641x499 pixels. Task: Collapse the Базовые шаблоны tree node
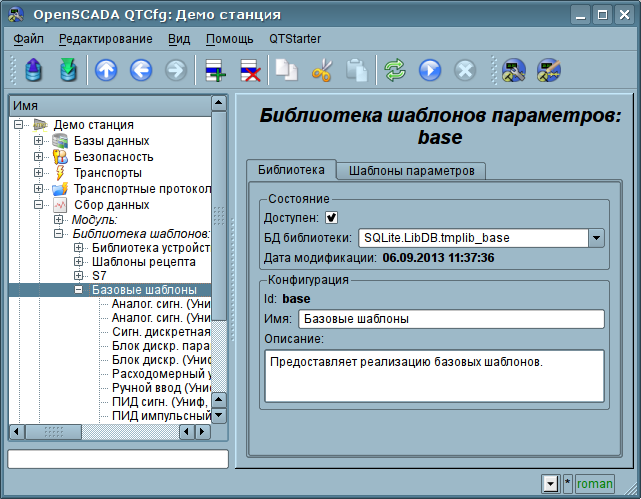coord(78,290)
